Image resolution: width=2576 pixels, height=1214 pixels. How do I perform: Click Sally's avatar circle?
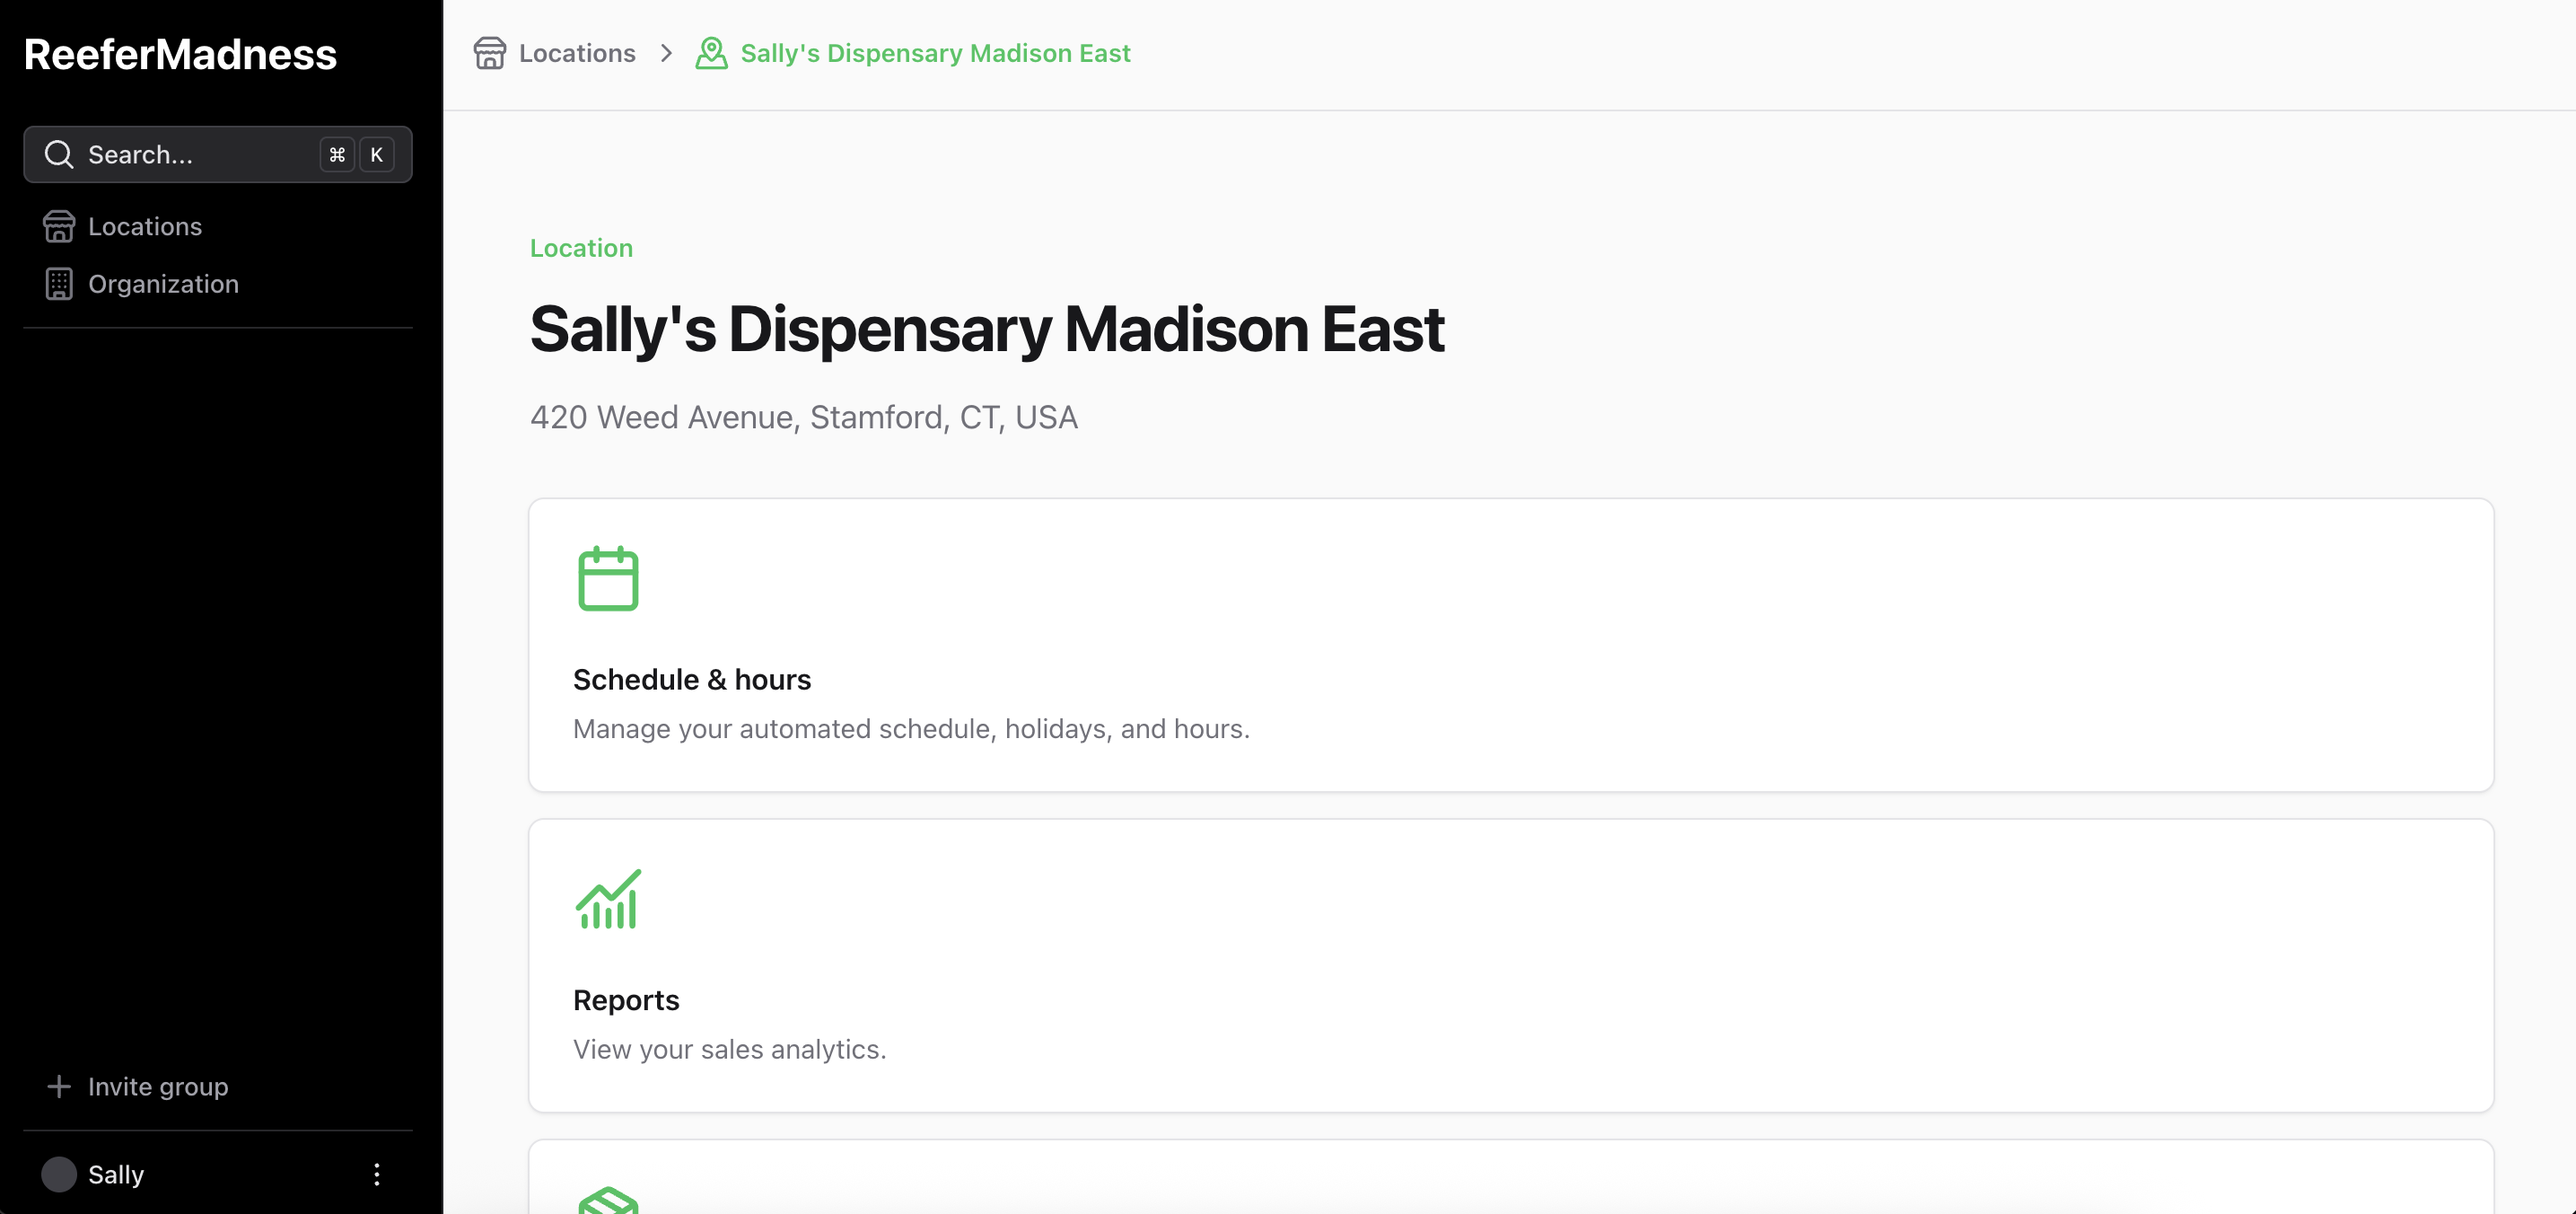(x=59, y=1174)
